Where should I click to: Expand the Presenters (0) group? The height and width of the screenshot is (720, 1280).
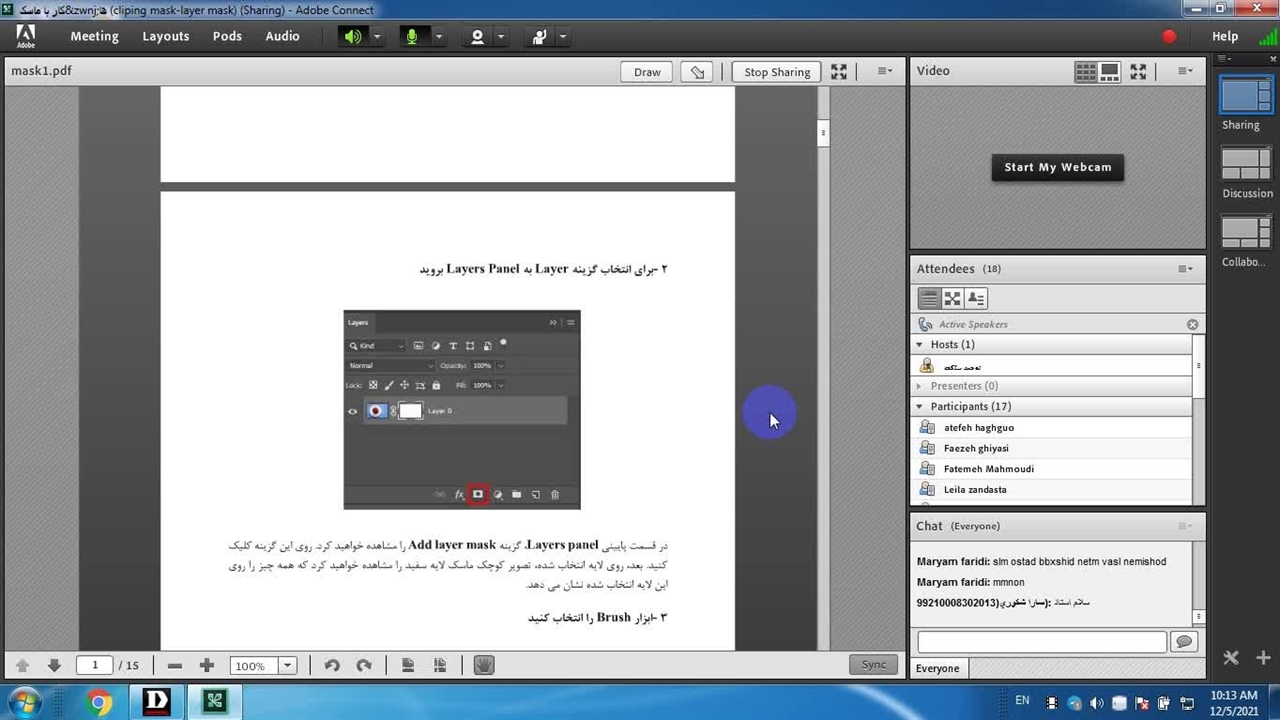[x=920, y=385]
